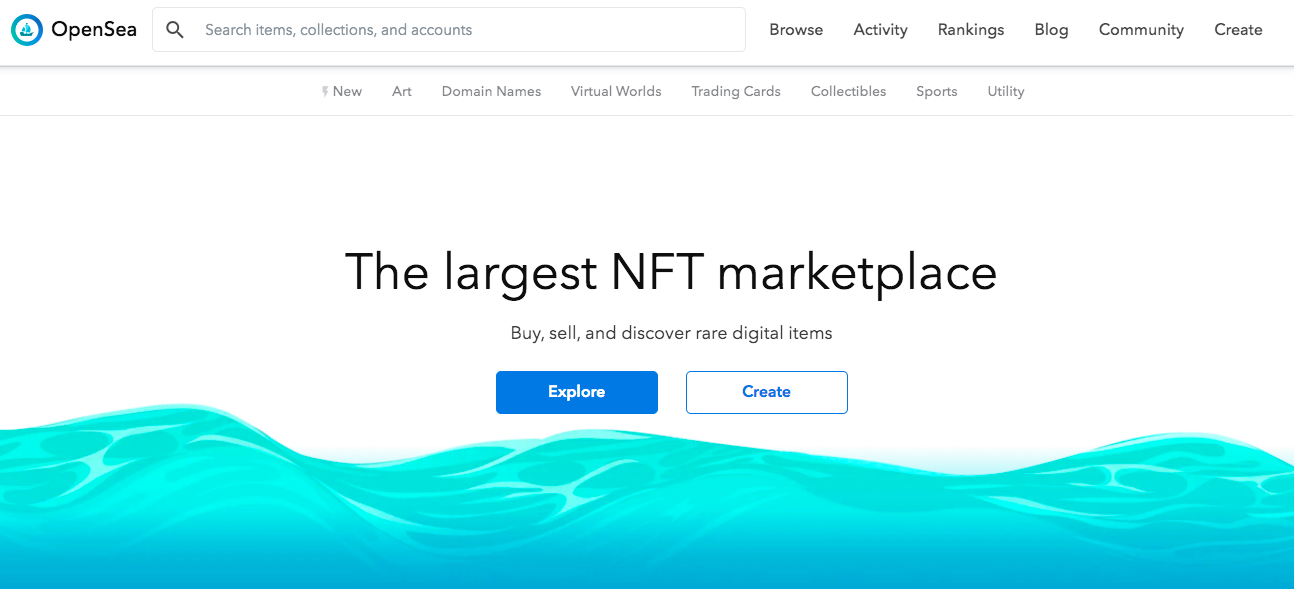Open the Domain Names category
The width and height of the screenshot is (1294, 589).
[491, 92]
